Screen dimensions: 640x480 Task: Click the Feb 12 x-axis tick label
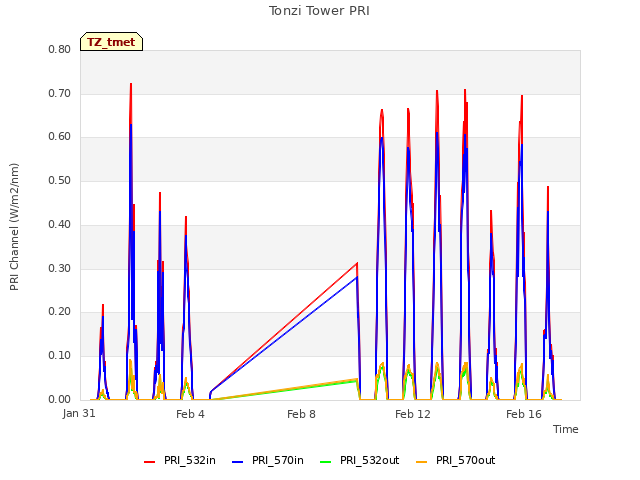click(413, 414)
